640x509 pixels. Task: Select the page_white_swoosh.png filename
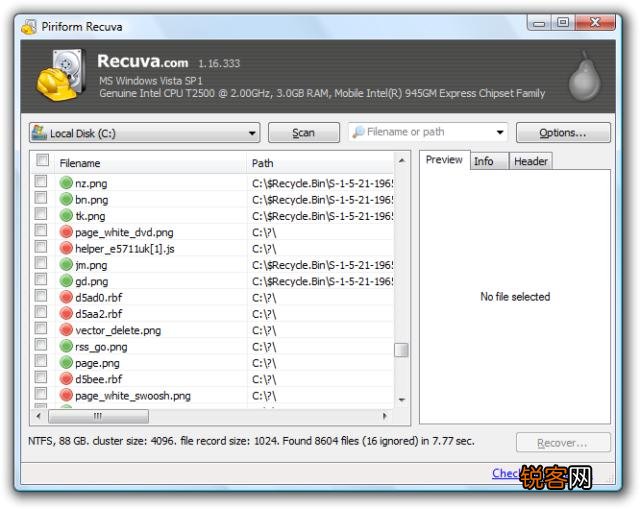[133, 396]
